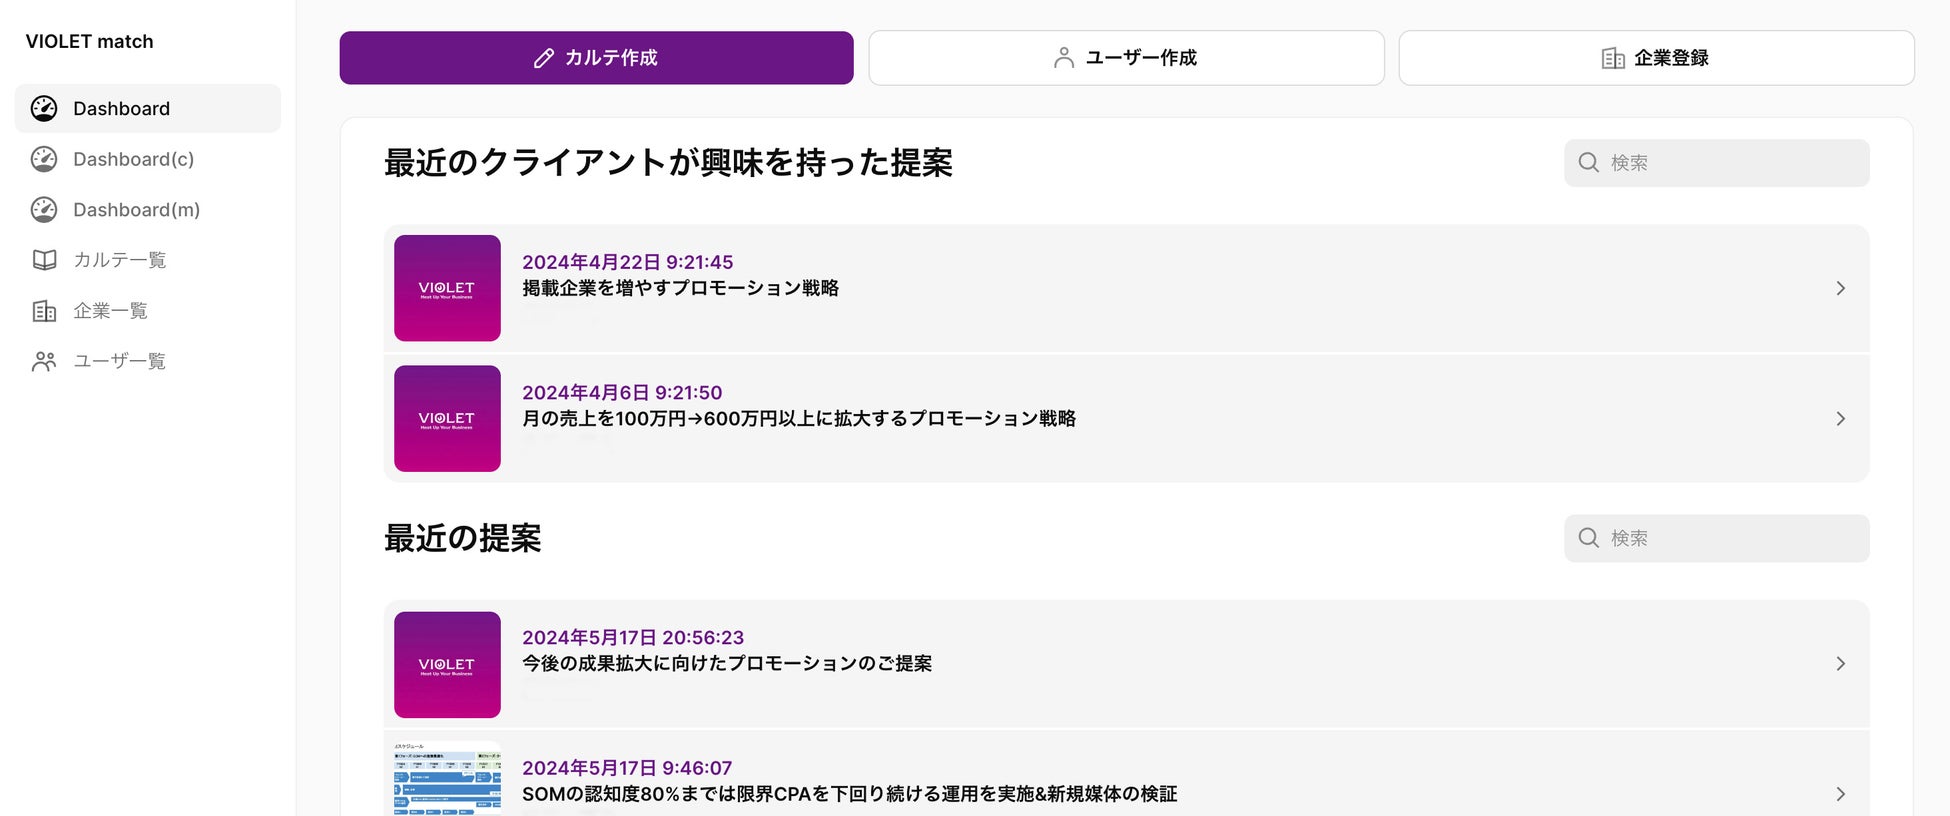
Task: Select ユーザー一覧 from the sidebar
Action: 148,361
